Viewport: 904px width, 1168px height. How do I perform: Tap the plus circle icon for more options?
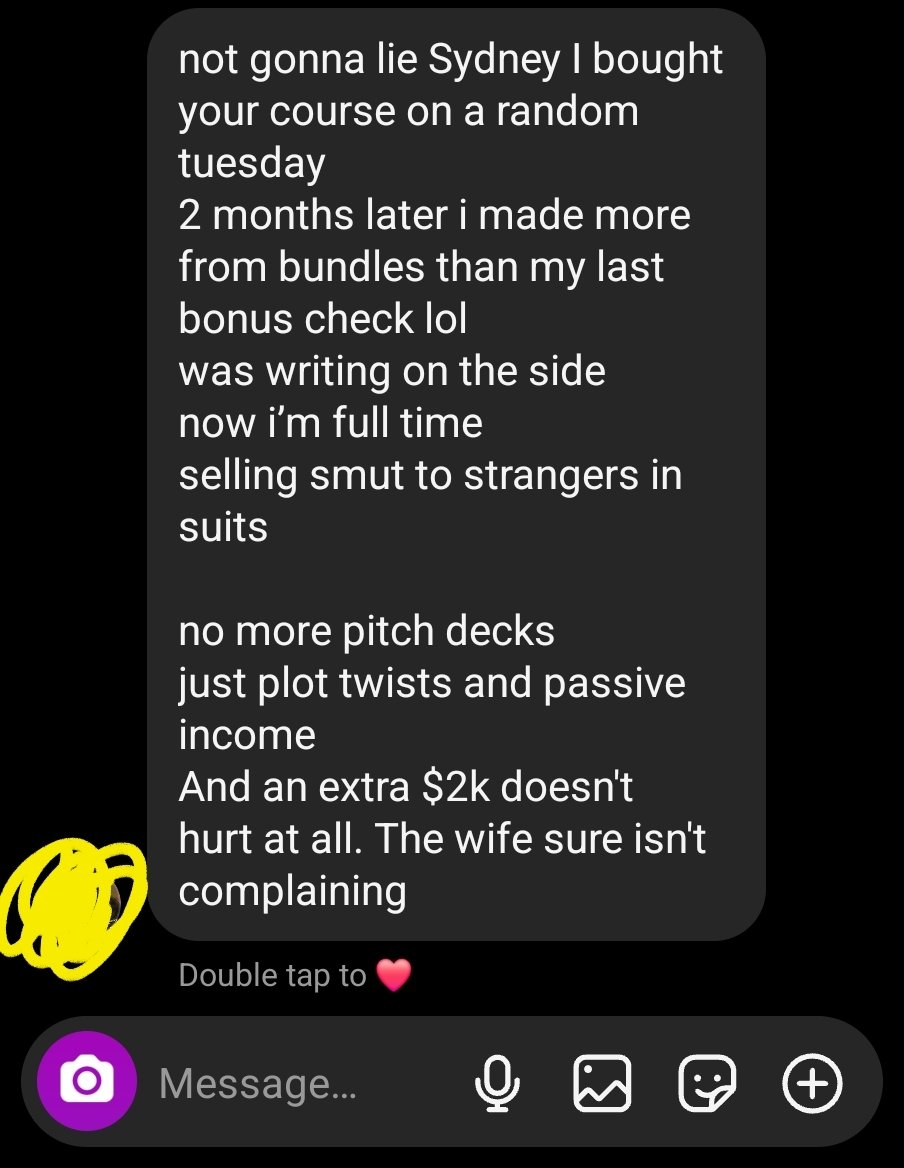(812, 1083)
